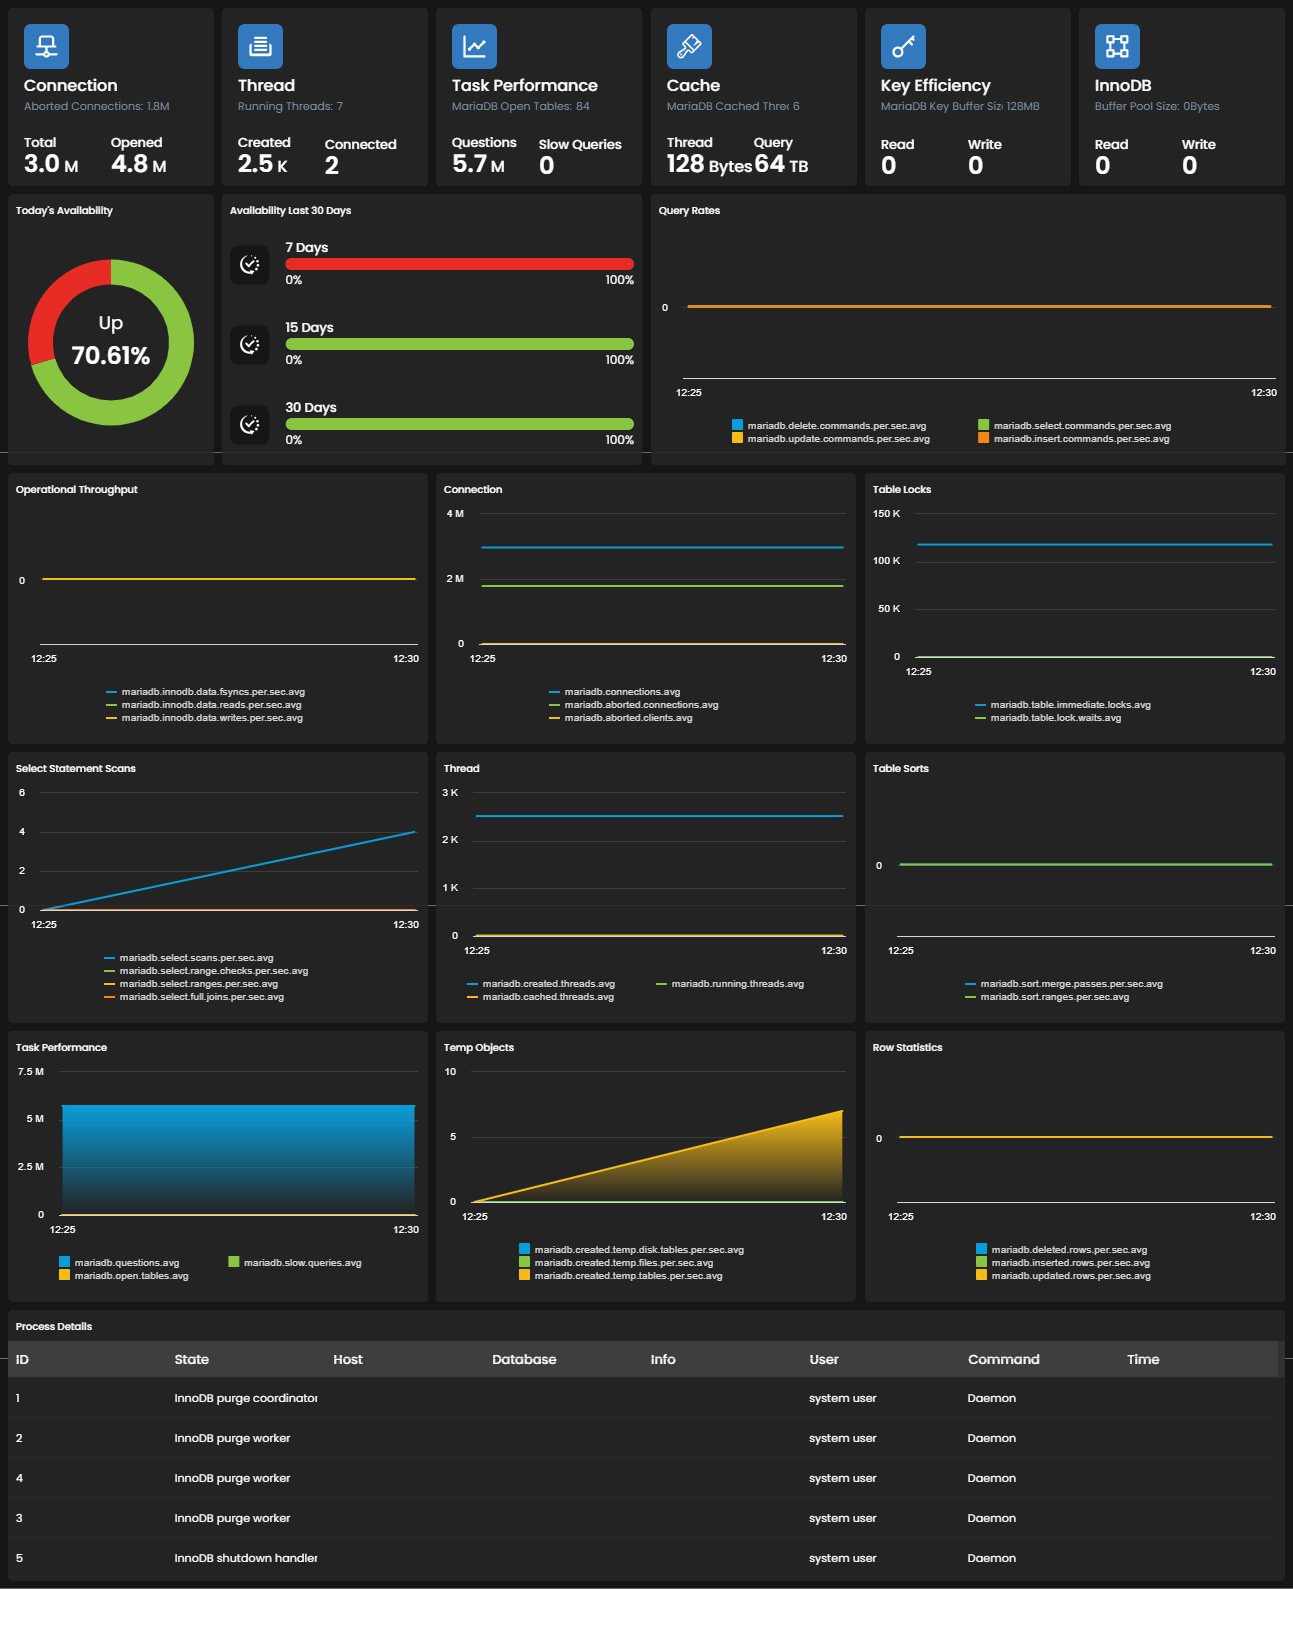Toggle mariadb.delete.commands.per.sec.avg legend entry

click(x=829, y=426)
